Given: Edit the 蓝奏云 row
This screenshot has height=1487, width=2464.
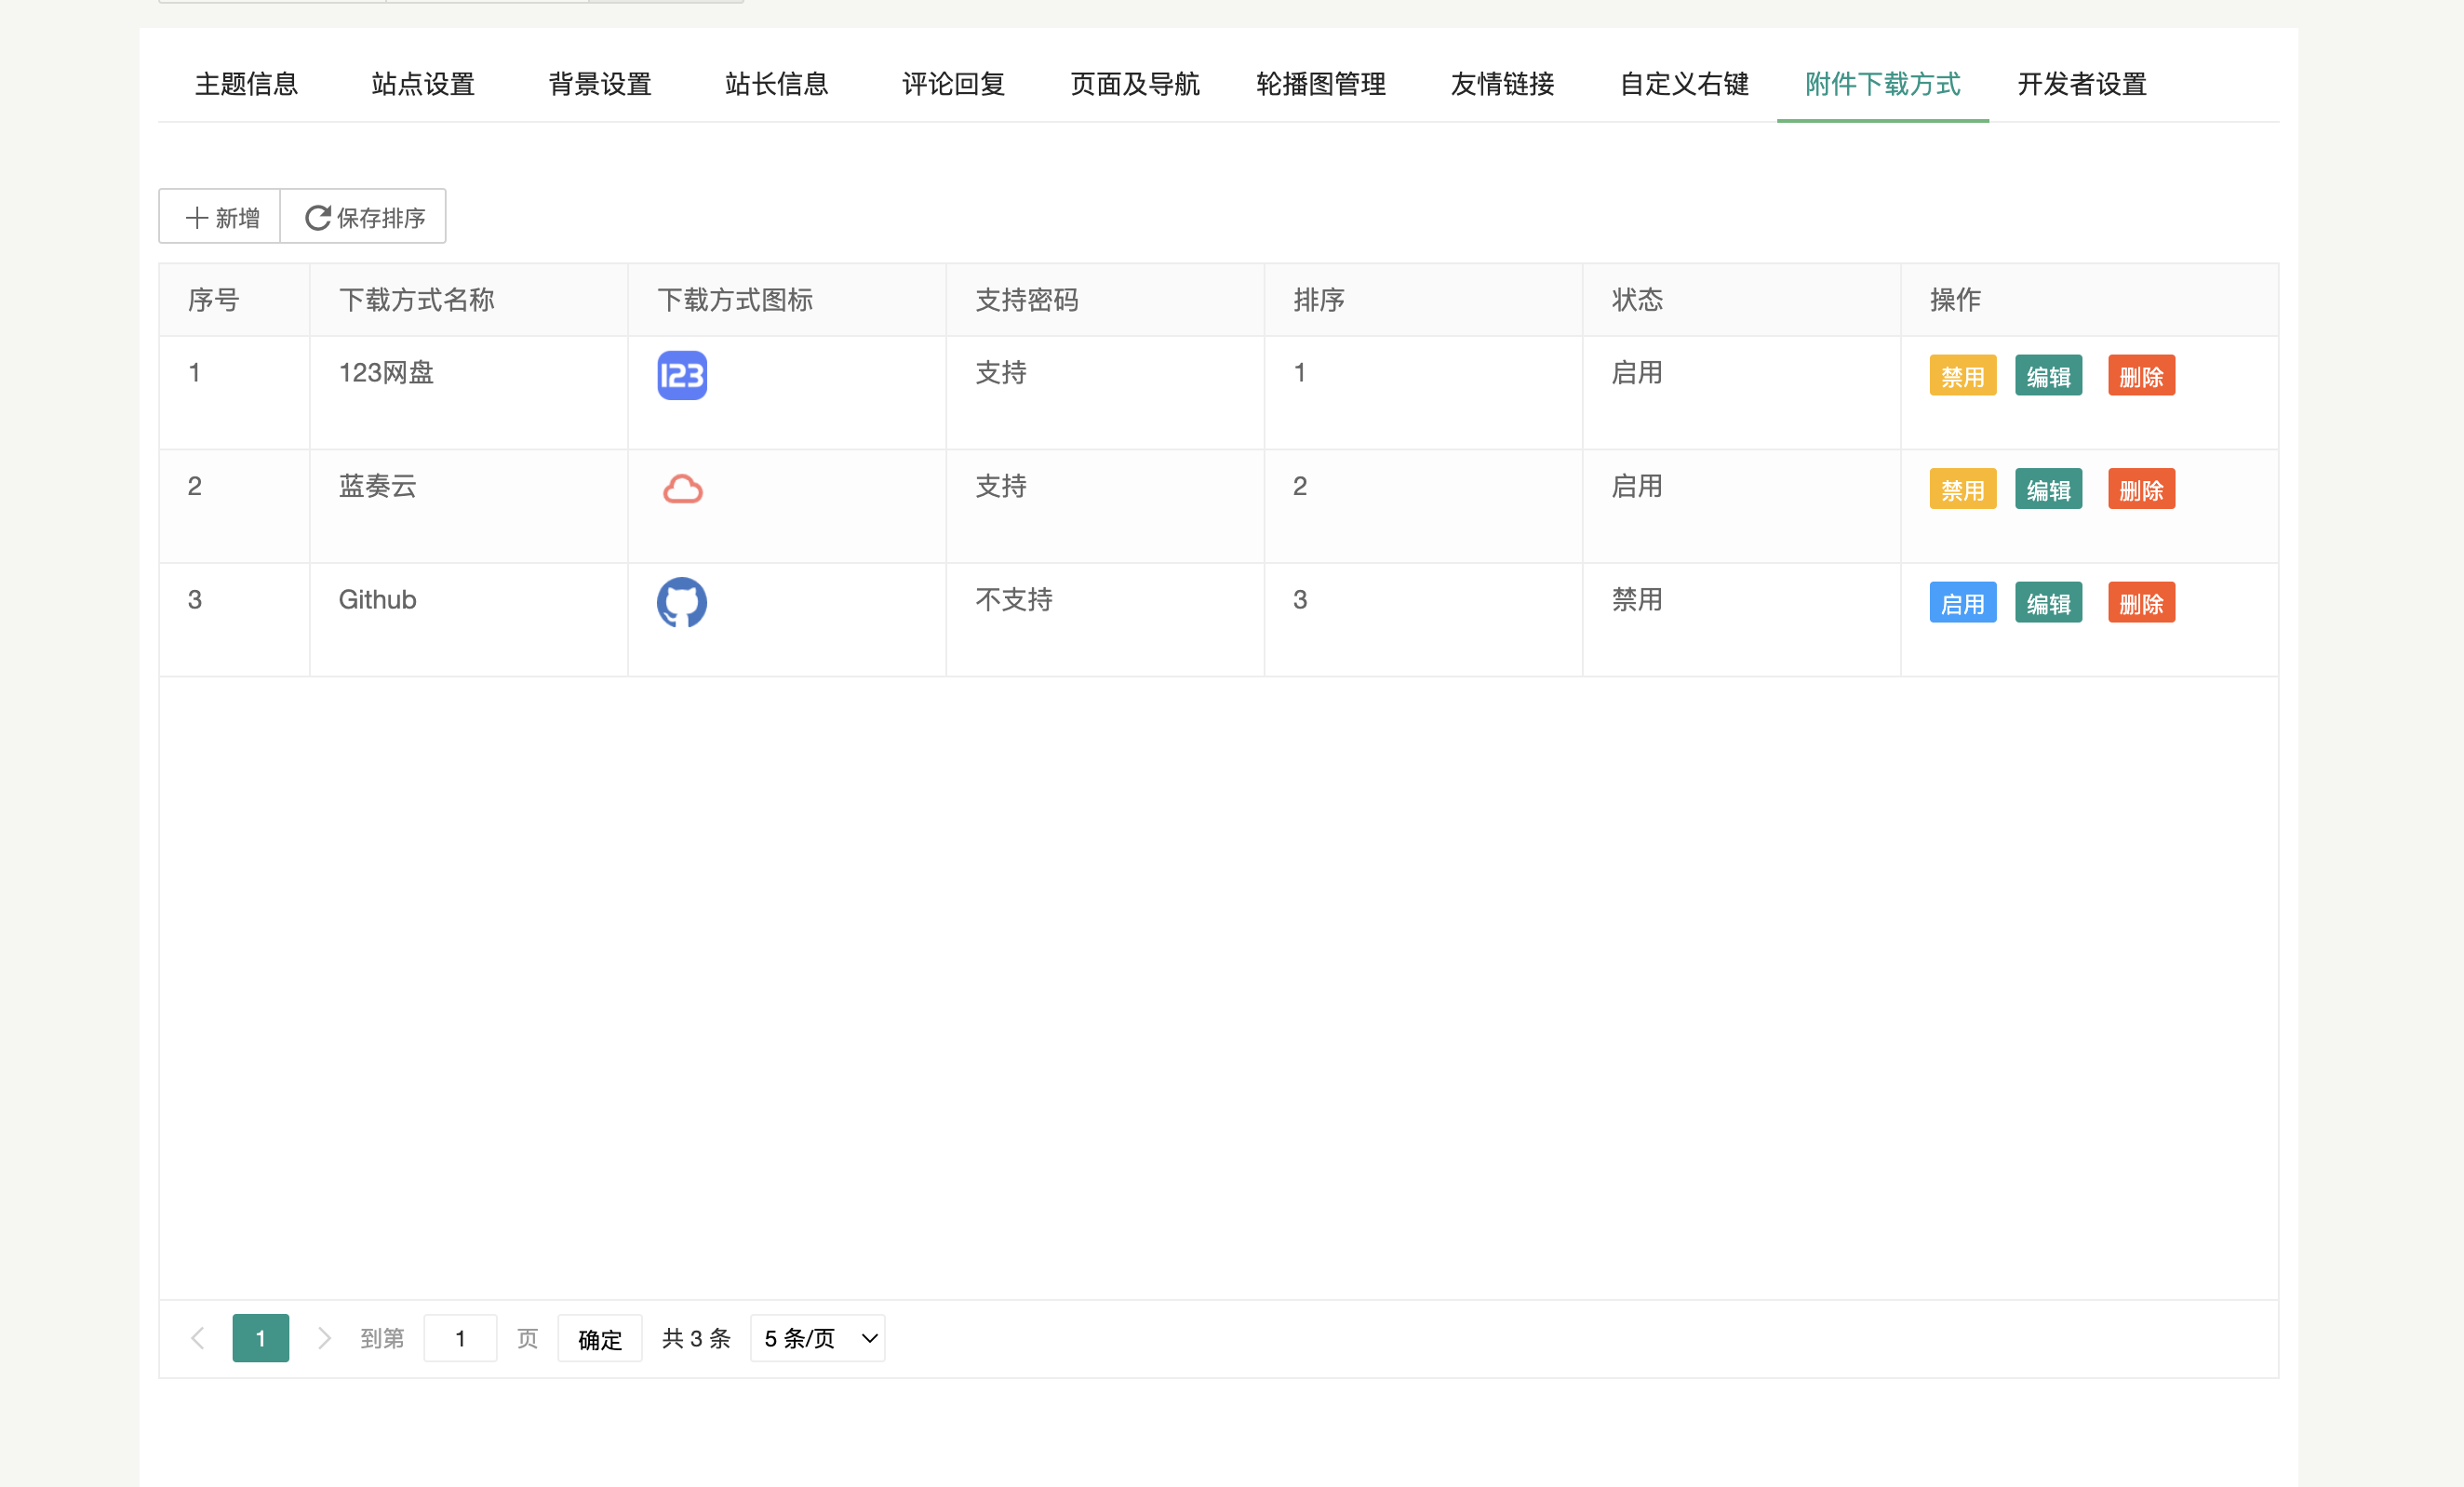Looking at the screenshot, I should point(2048,490).
